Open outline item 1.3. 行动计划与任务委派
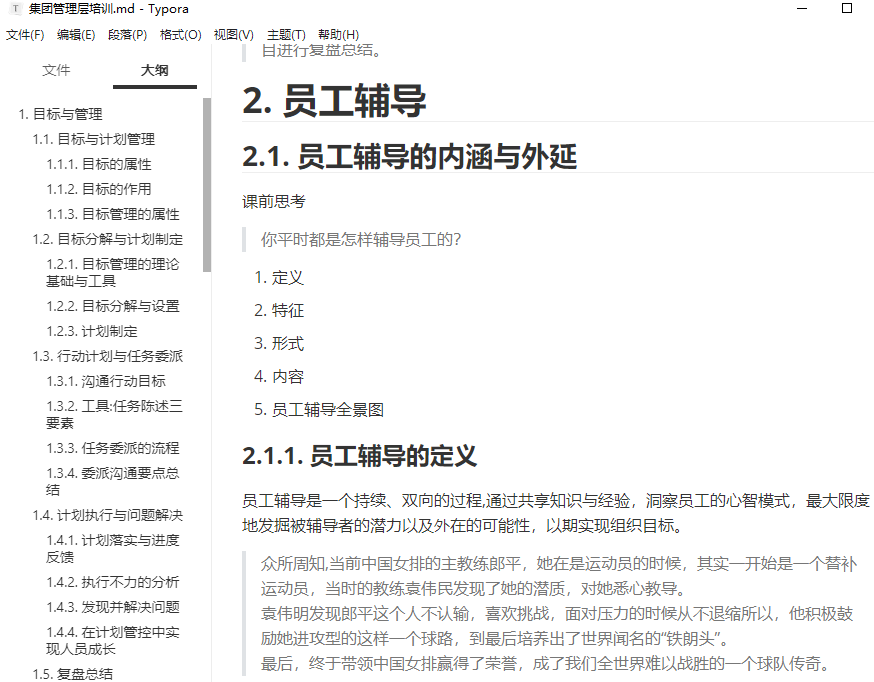This screenshot has width=874, height=682. [108, 357]
